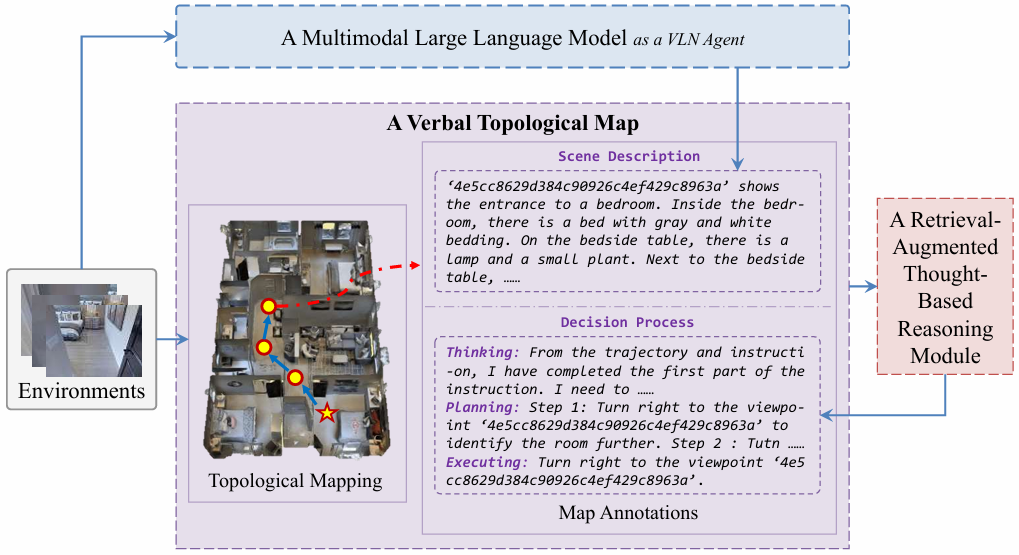Click the 'as a VLN Agent' italic text

pyautogui.click(x=689, y=40)
